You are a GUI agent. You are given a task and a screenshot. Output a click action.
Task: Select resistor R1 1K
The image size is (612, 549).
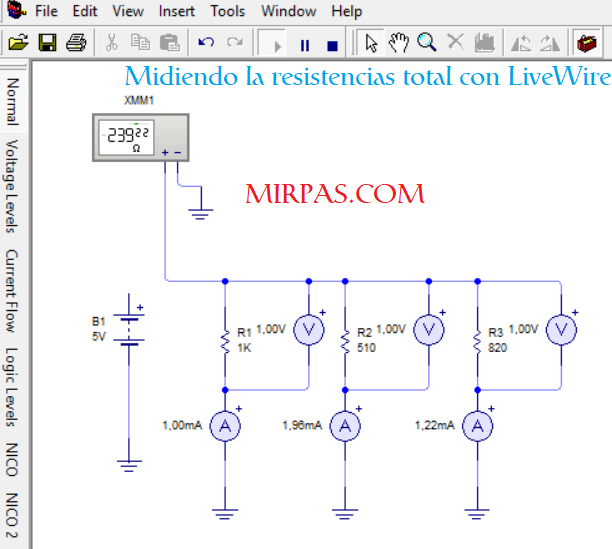click(x=225, y=342)
